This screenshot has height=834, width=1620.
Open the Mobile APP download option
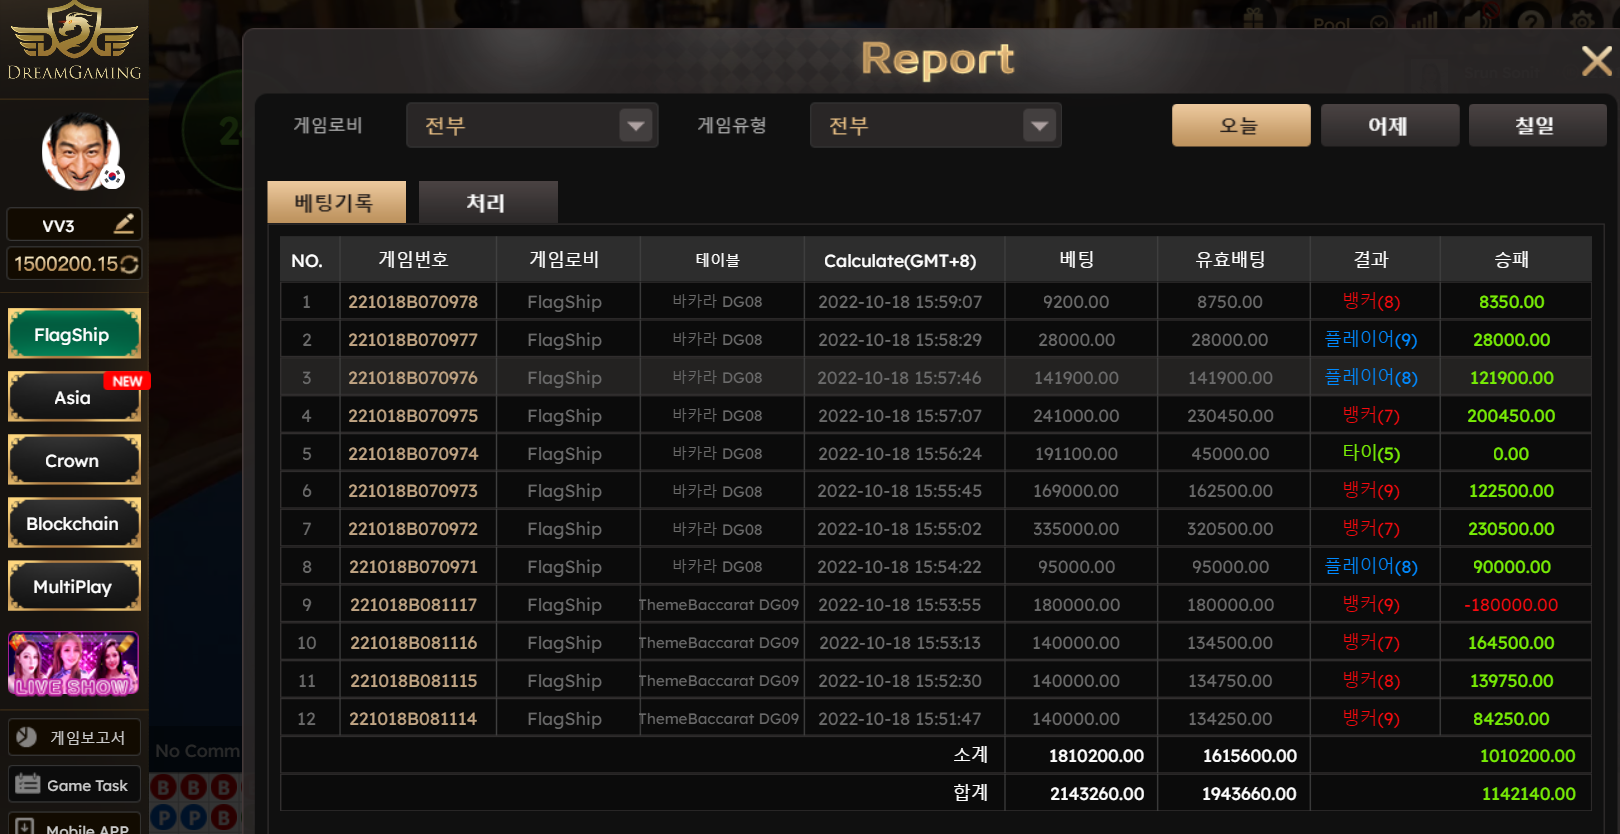pyautogui.click(x=74, y=826)
